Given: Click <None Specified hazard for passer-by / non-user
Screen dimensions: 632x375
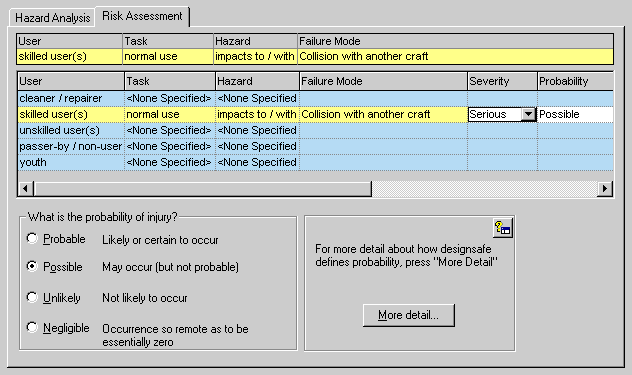Looking at the screenshot, I should [257, 146].
